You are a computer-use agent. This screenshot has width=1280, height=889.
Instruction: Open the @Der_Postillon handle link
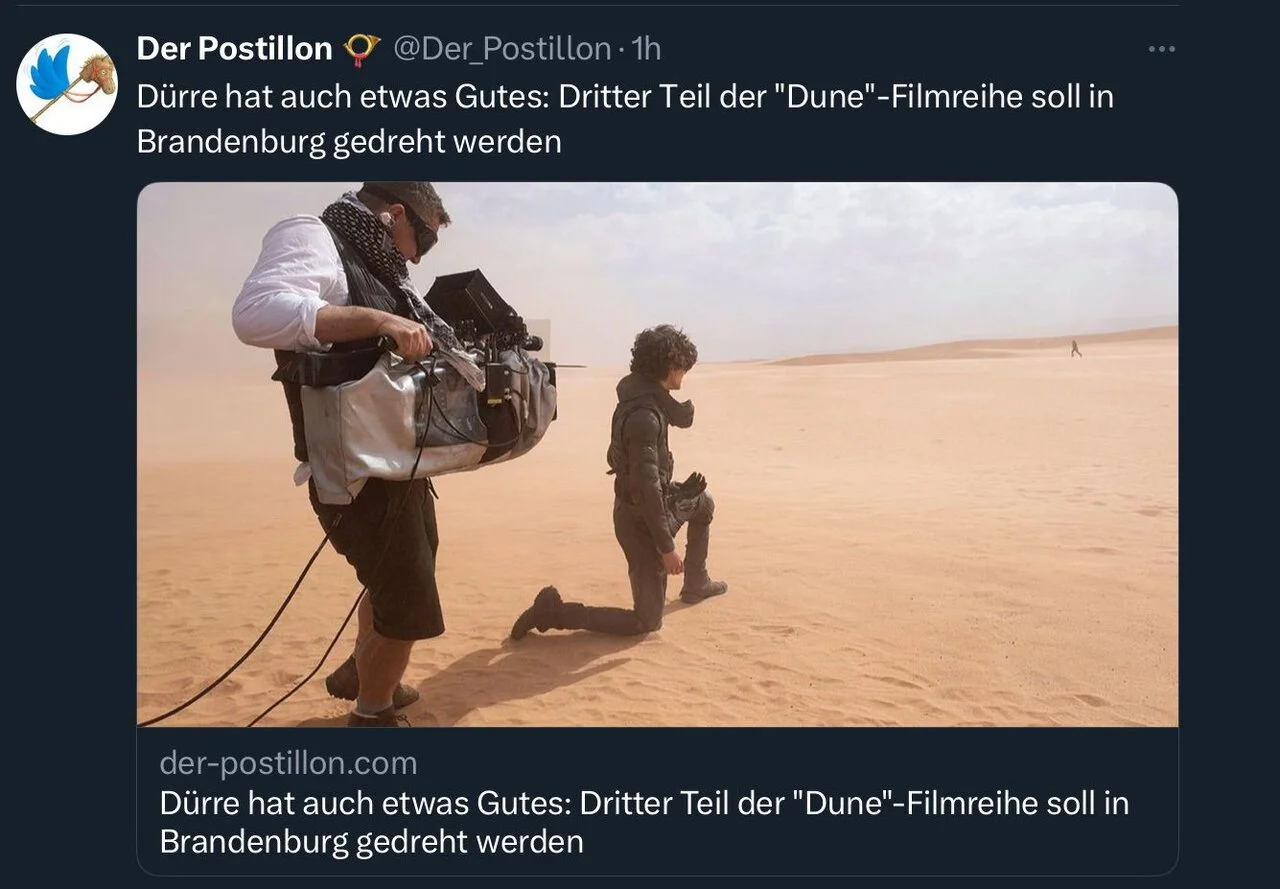(501, 48)
